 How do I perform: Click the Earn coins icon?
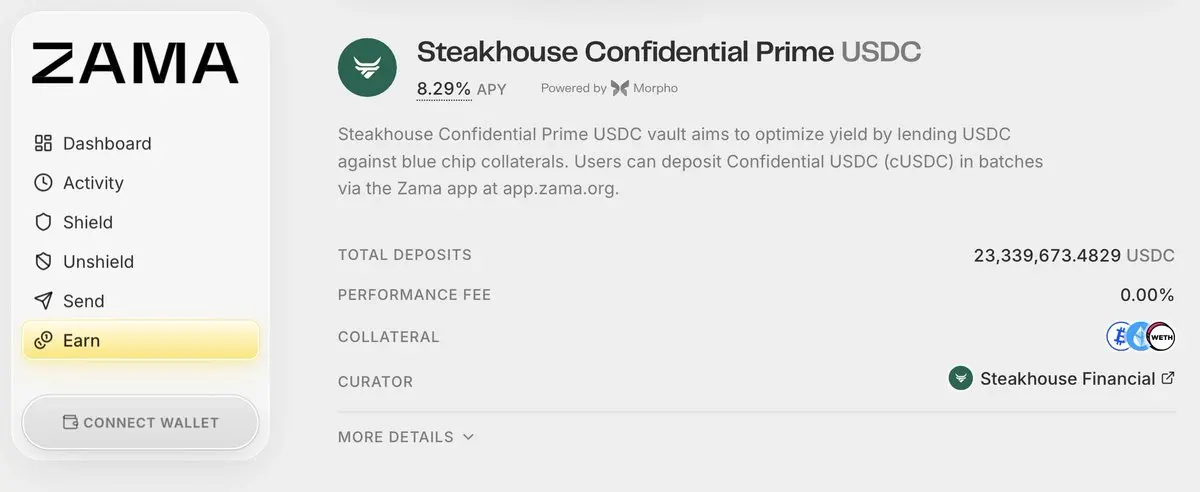[x=43, y=341]
